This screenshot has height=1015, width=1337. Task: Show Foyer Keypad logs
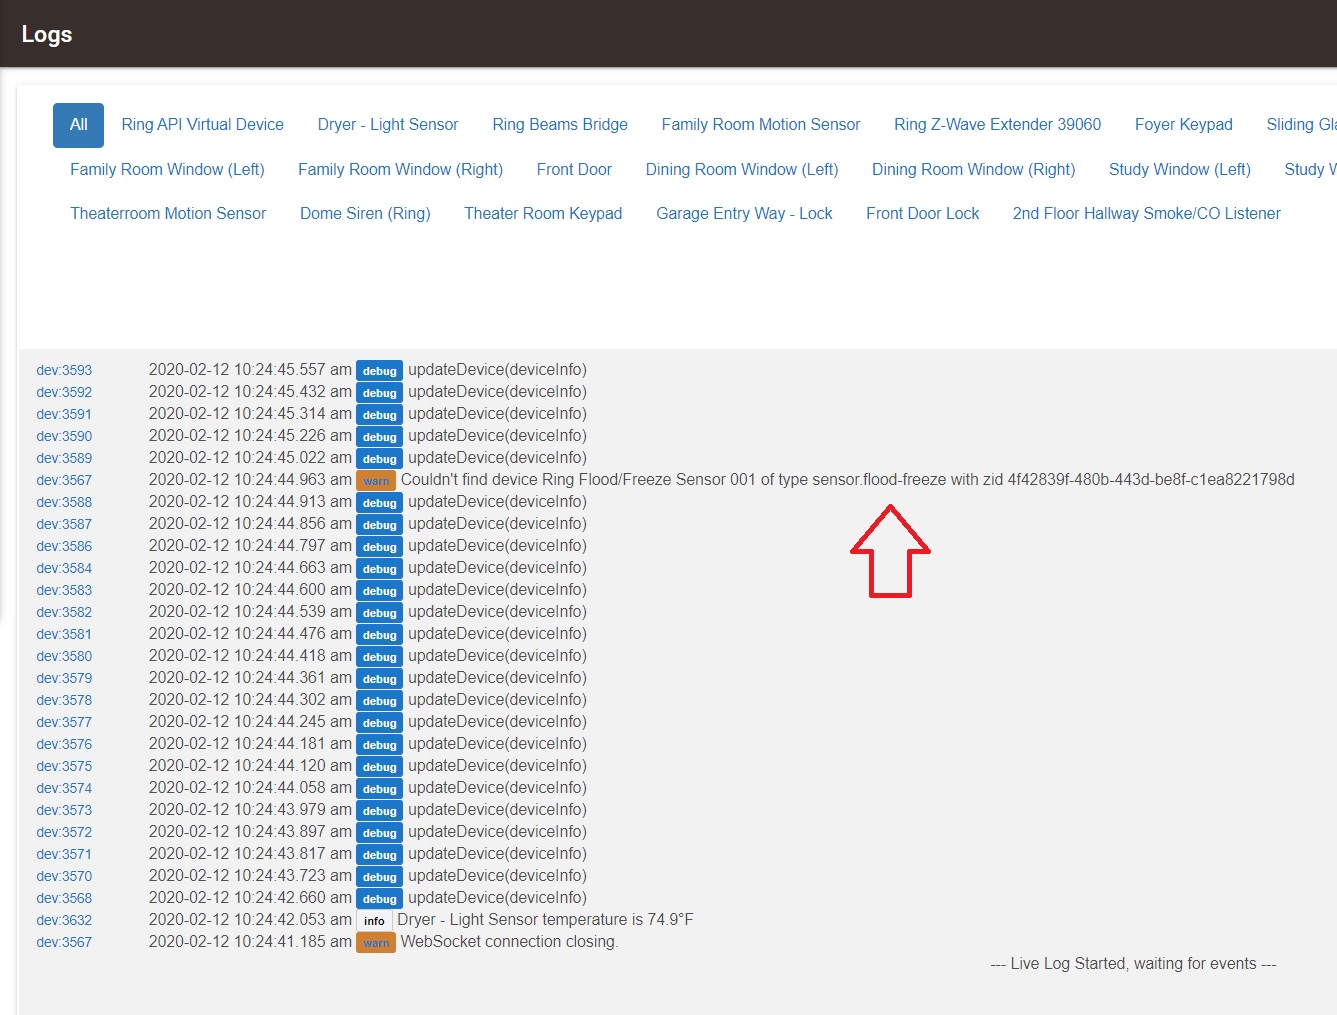click(1183, 125)
